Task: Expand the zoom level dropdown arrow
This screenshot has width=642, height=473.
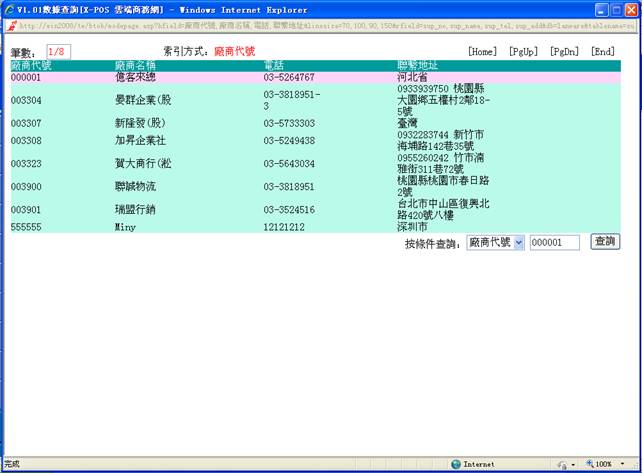Action: click(x=623, y=464)
